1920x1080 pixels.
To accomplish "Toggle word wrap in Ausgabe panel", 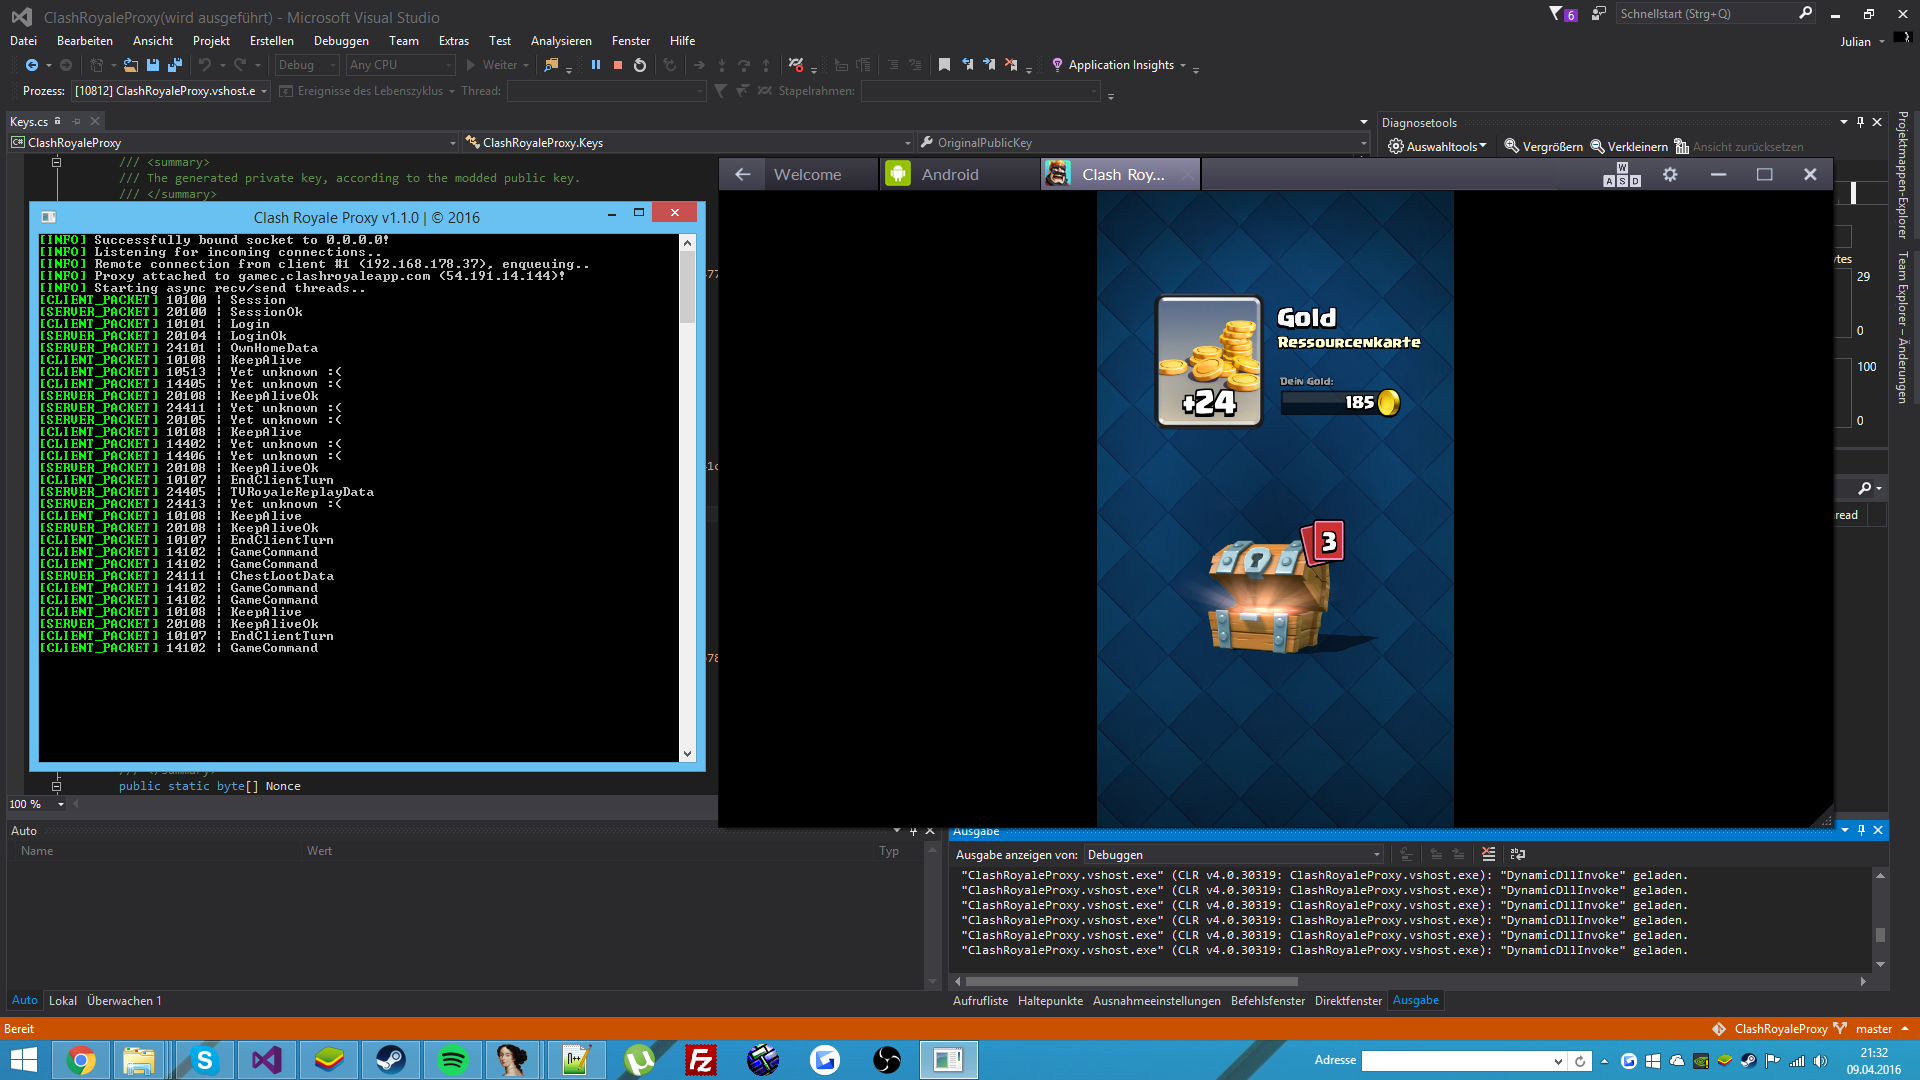I will pyautogui.click(x=1518, y=854).
